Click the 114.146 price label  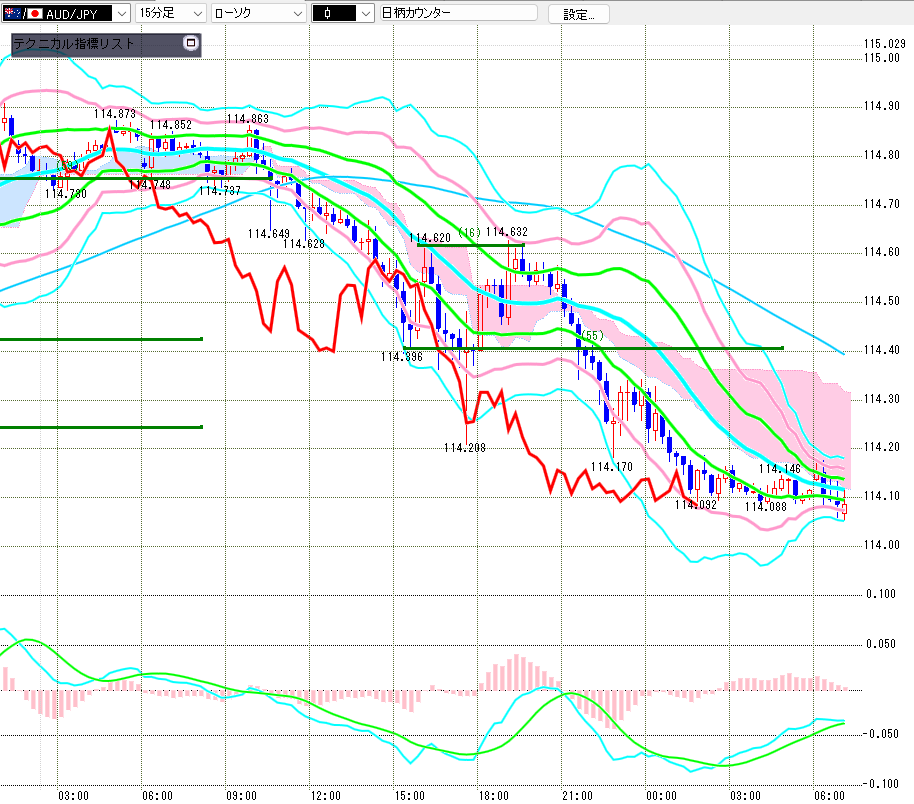tap(779, 469)
